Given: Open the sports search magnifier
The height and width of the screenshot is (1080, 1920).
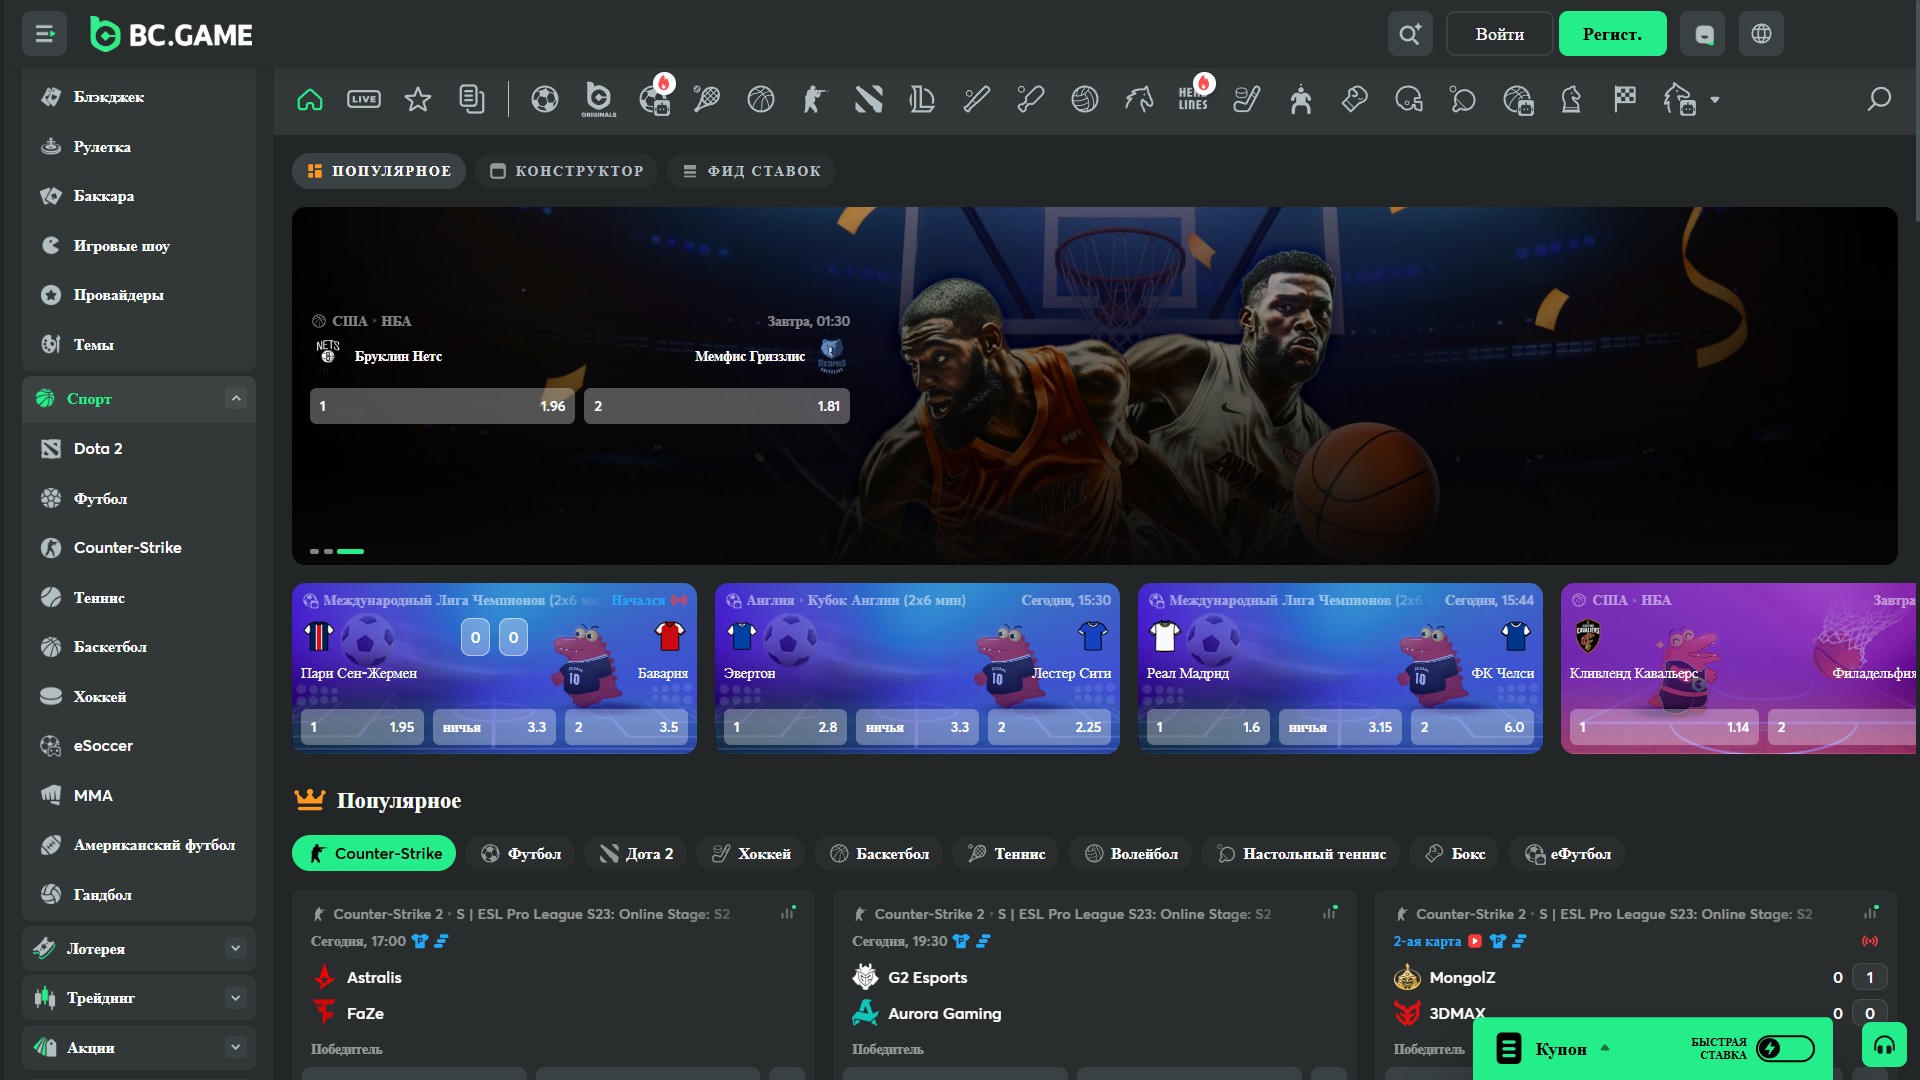Looking at the screenshot, I should coord(1879,99).
